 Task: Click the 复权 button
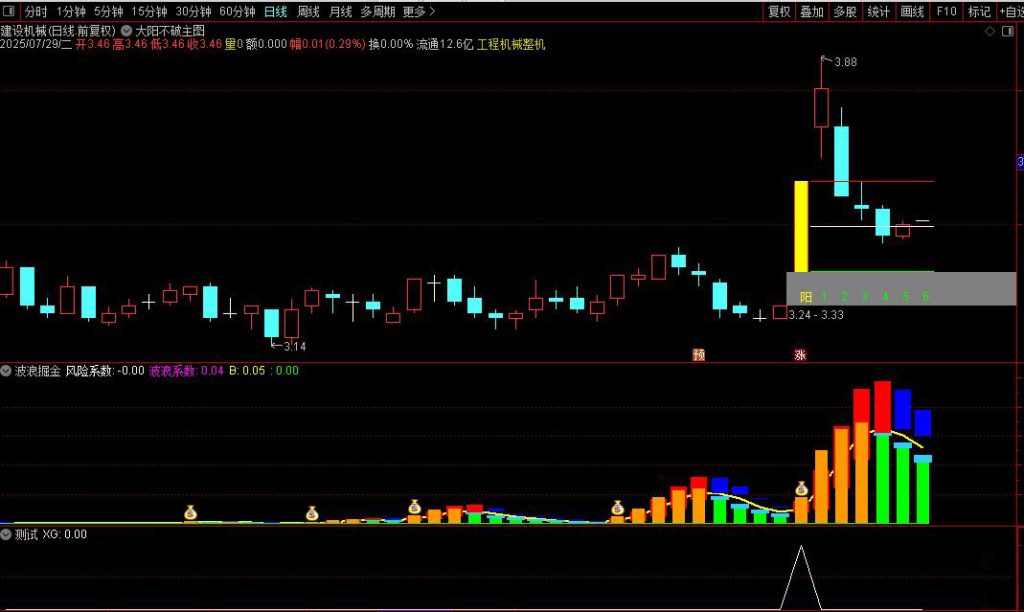tap(779, 12)
